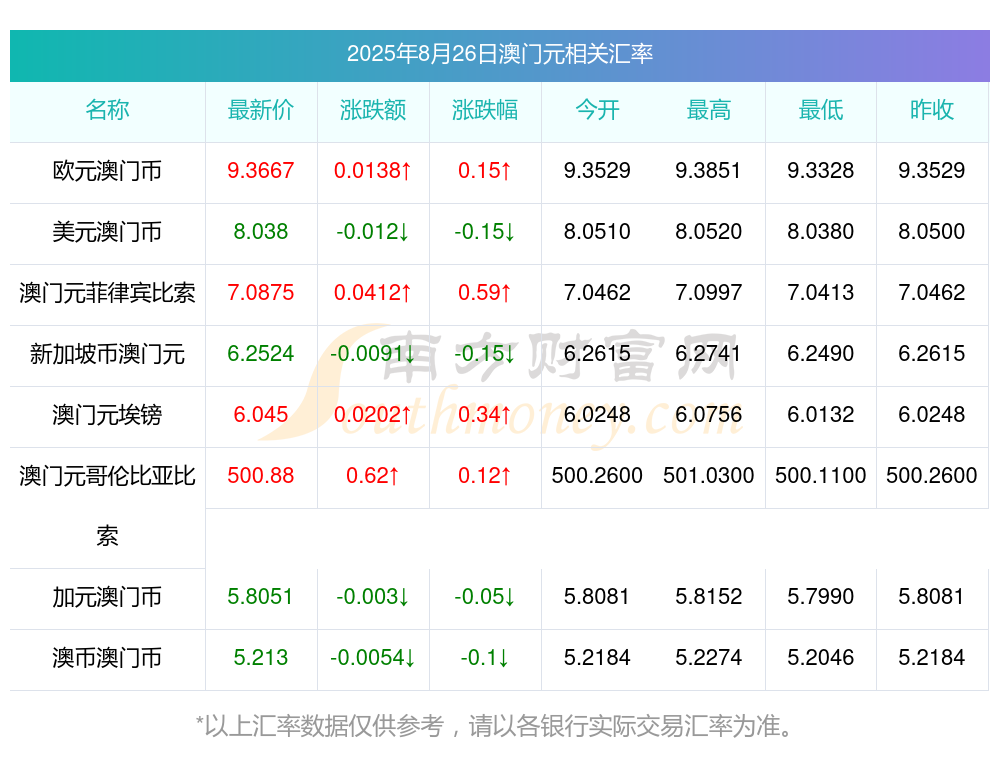Click the 加元澳门币 row name
This screenshot has height=757, width=1000.
point(107,597)
